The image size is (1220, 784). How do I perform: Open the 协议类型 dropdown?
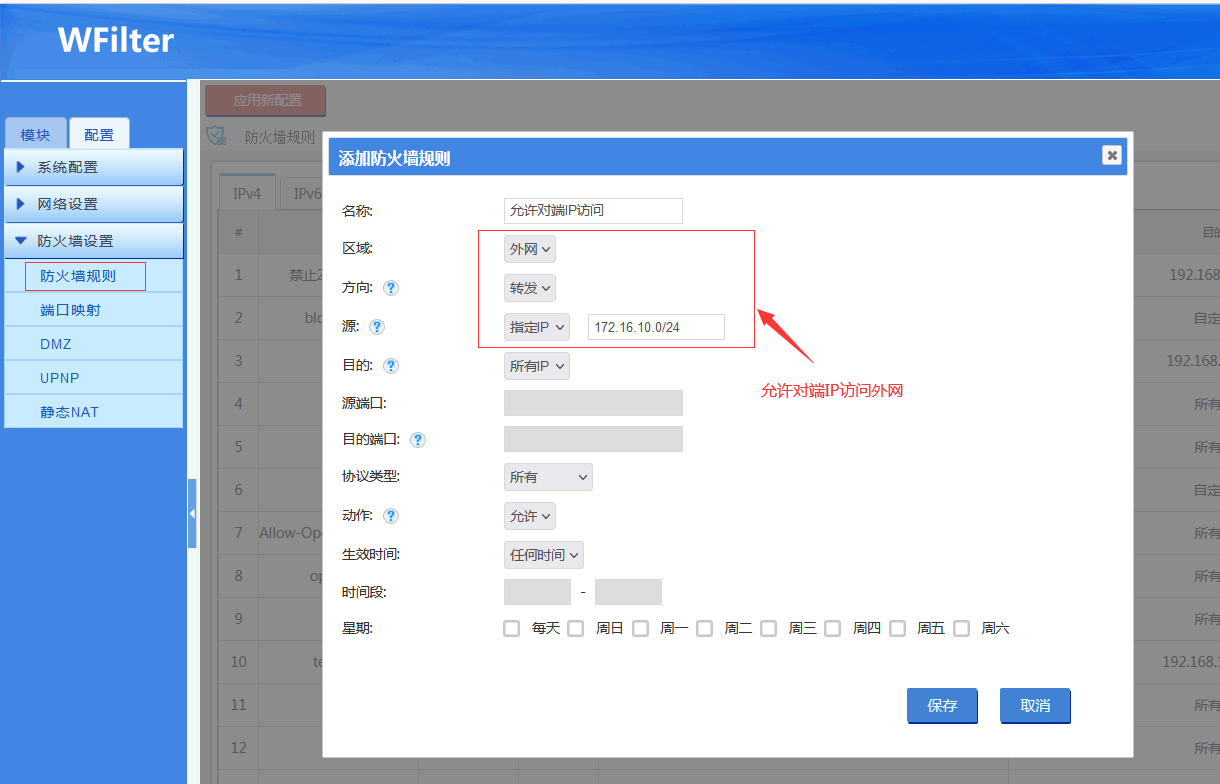[548, 477]
